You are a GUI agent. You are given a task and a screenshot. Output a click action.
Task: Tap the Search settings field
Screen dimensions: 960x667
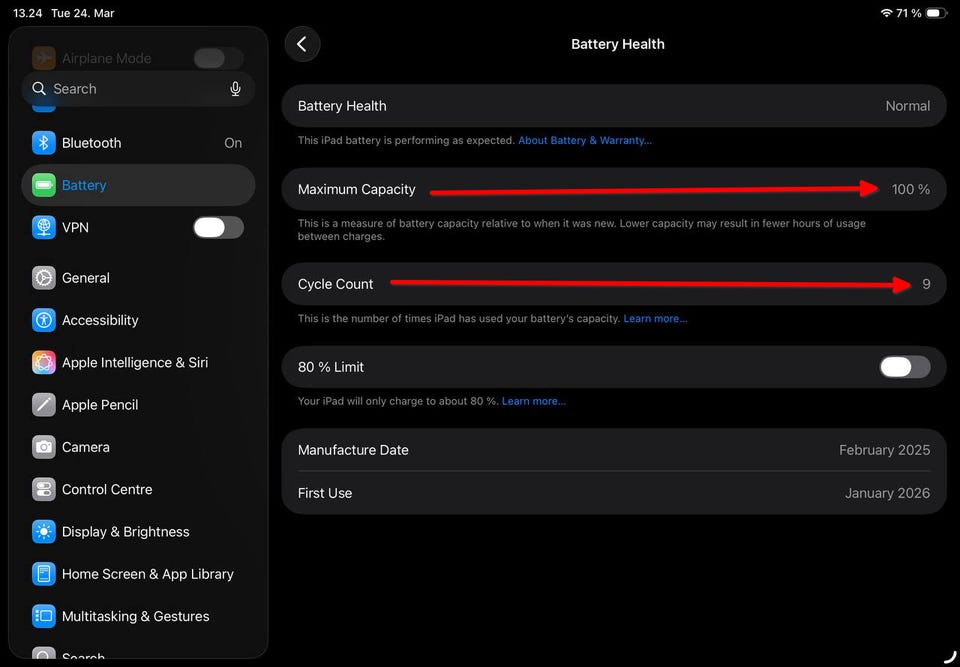point(130,89)
